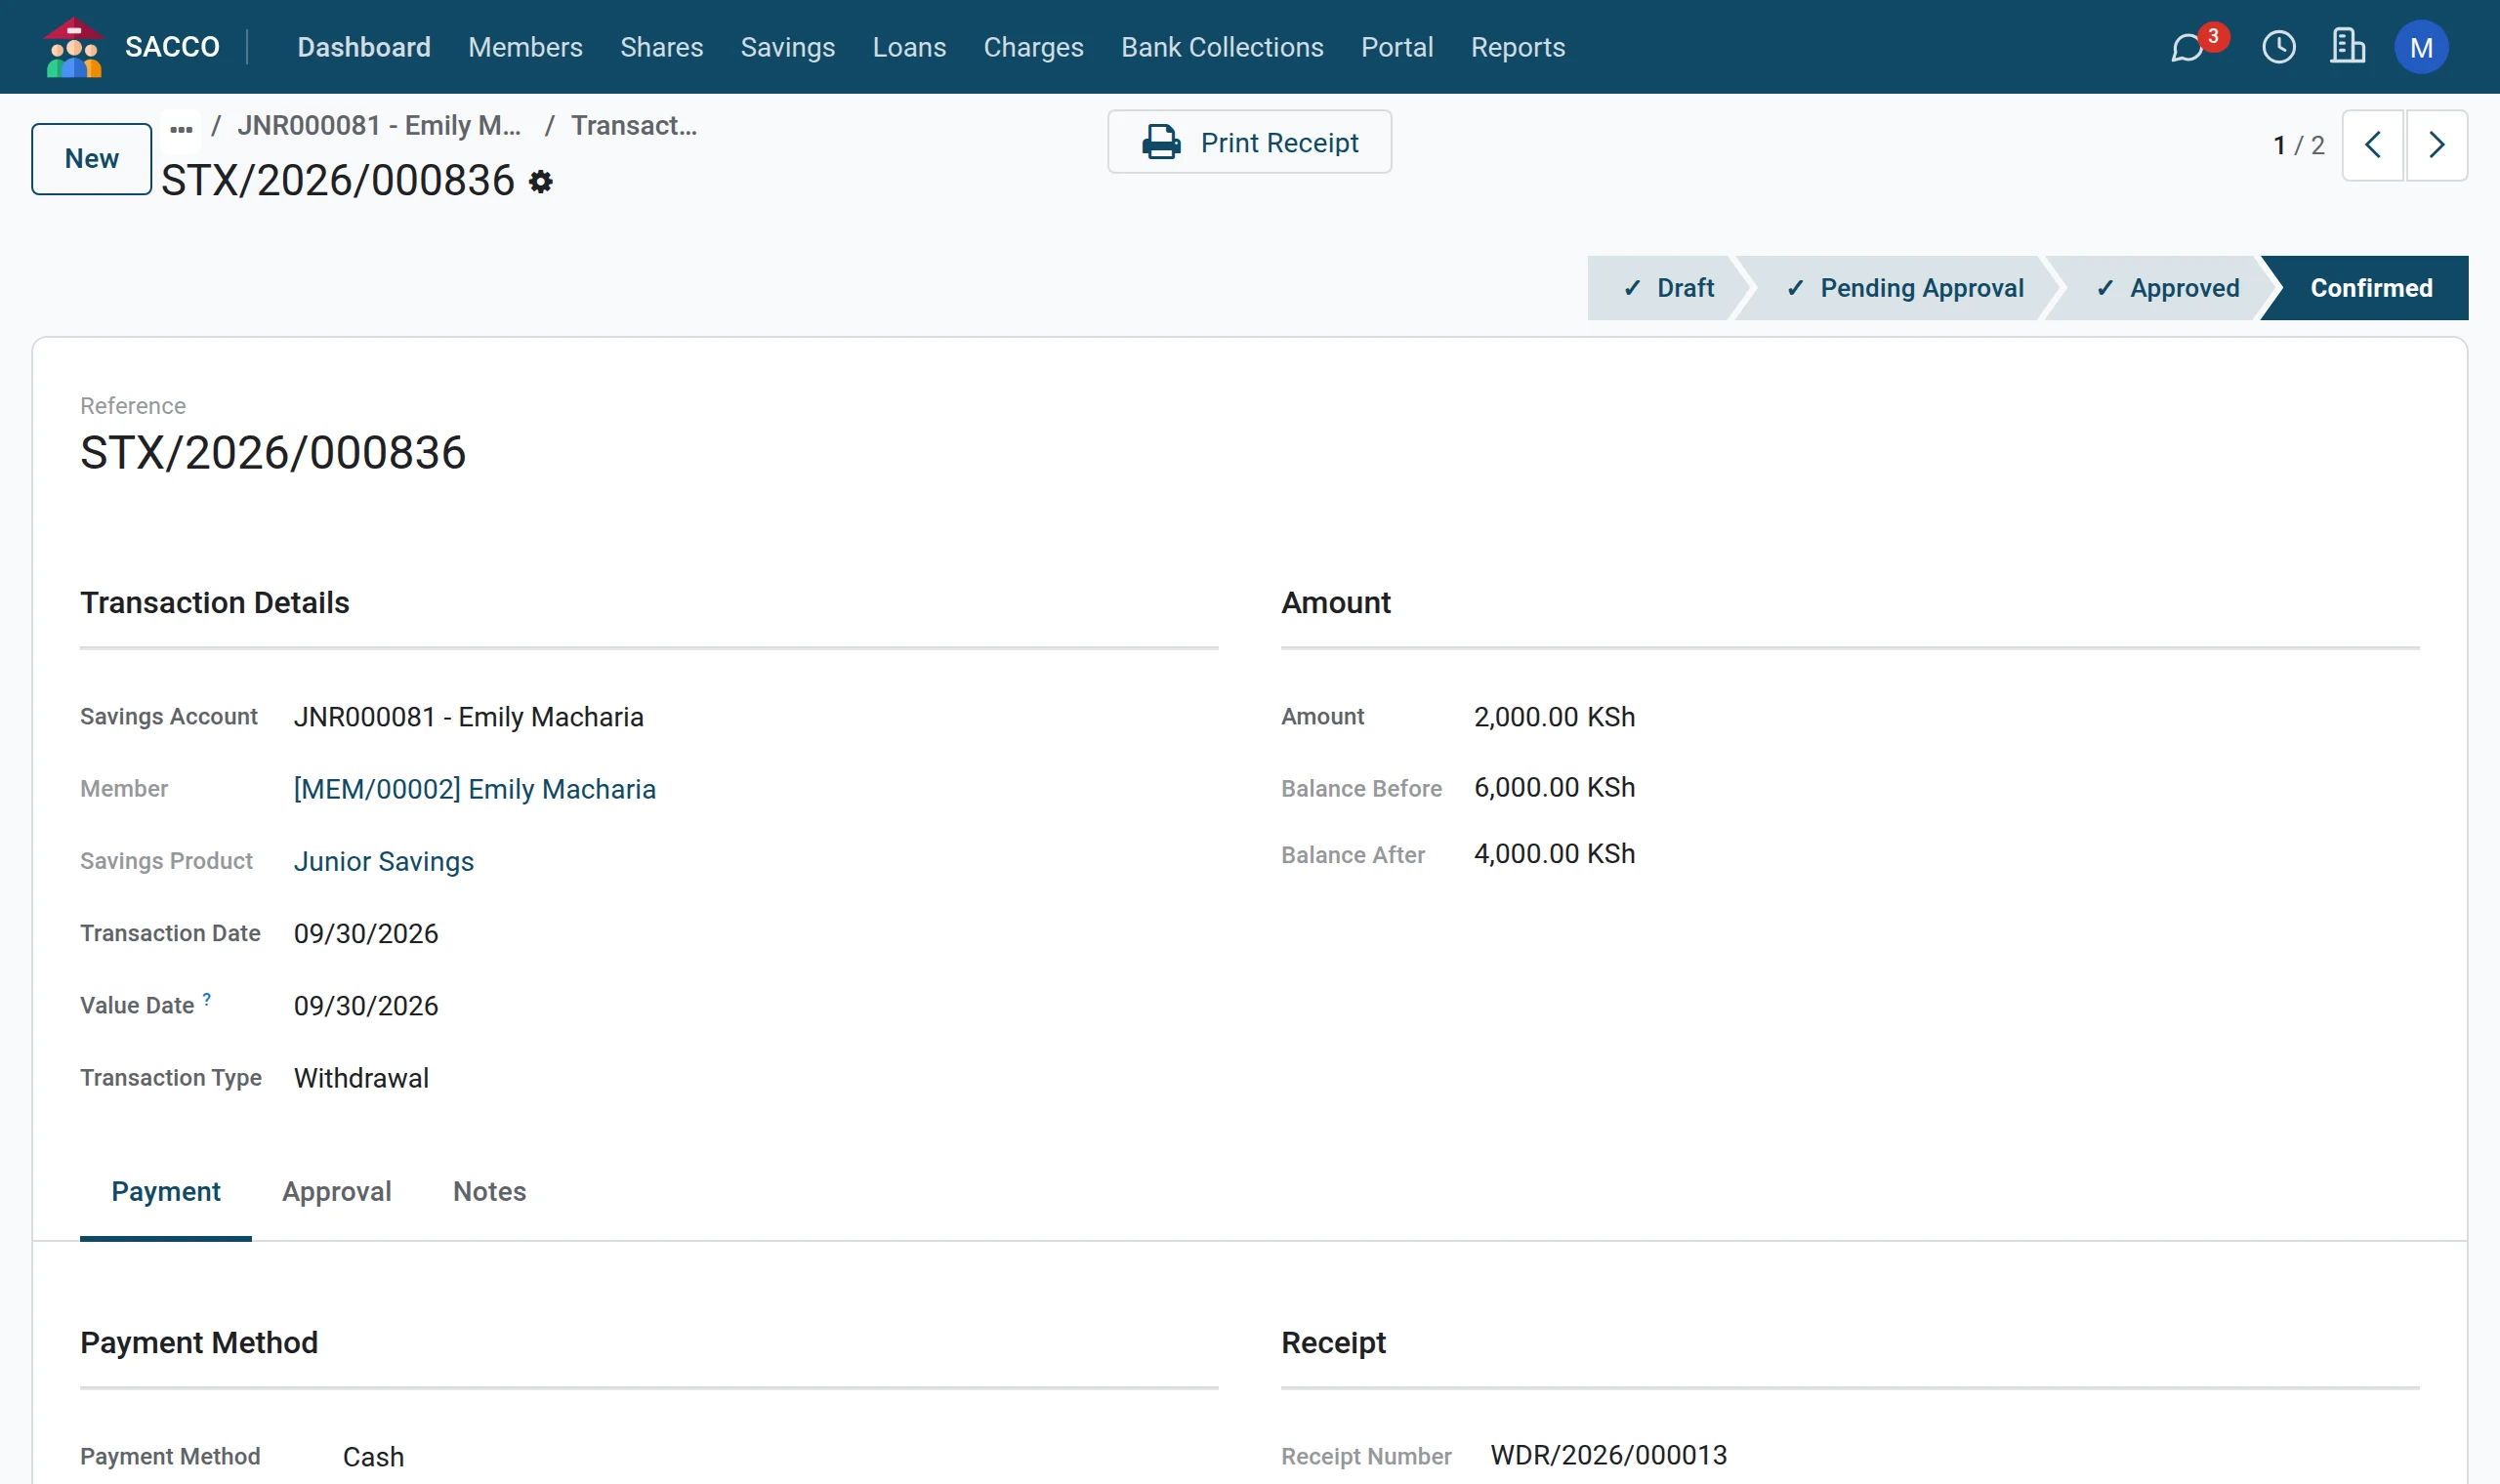Click the 1 / 2 pager counter

point(2298,146)
